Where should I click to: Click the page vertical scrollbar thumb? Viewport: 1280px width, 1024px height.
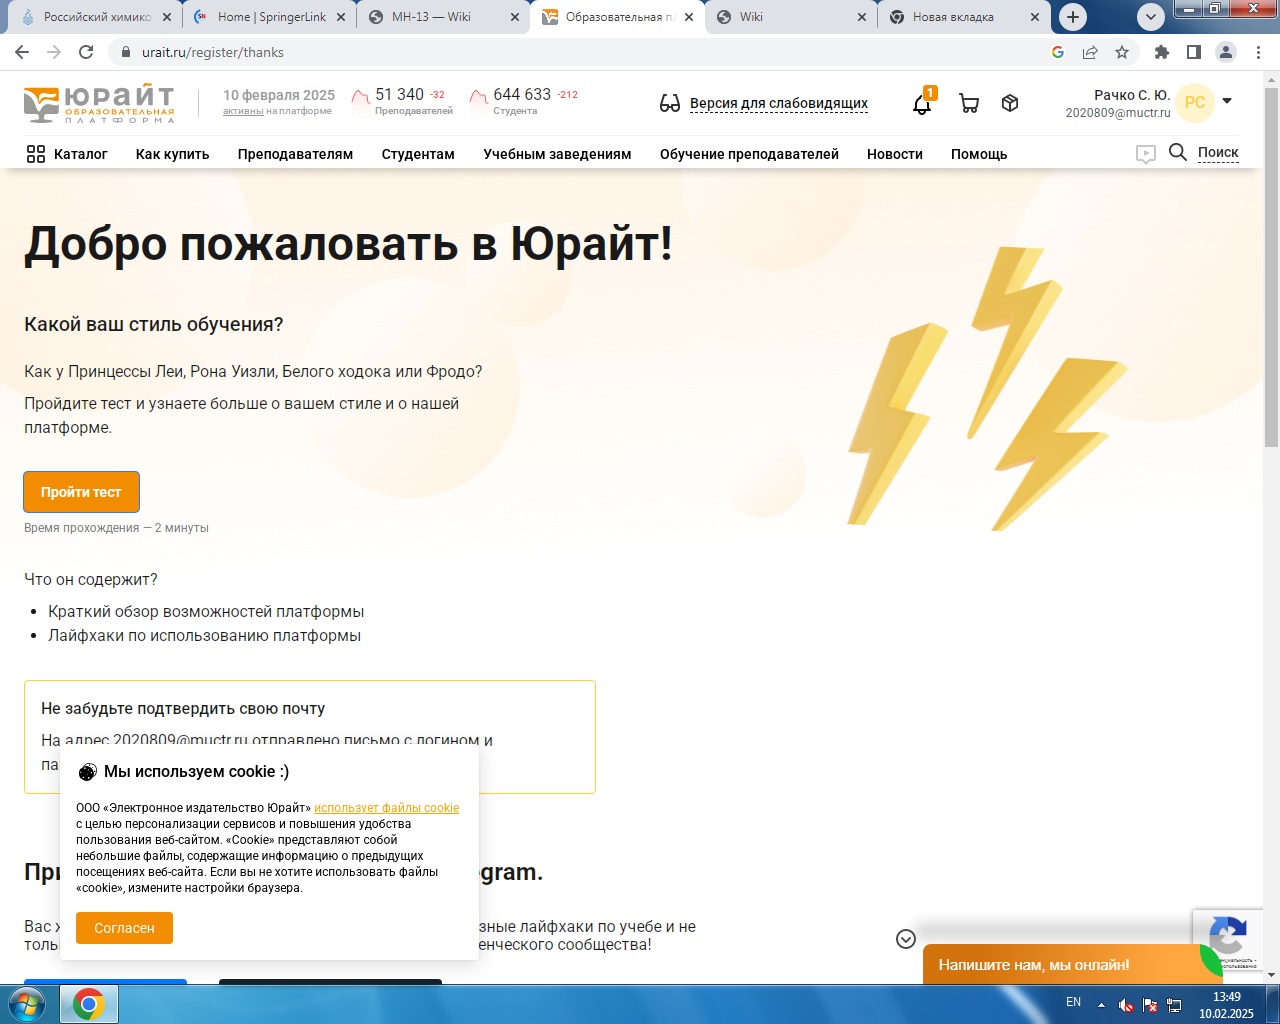click(x=1271, y=267)
